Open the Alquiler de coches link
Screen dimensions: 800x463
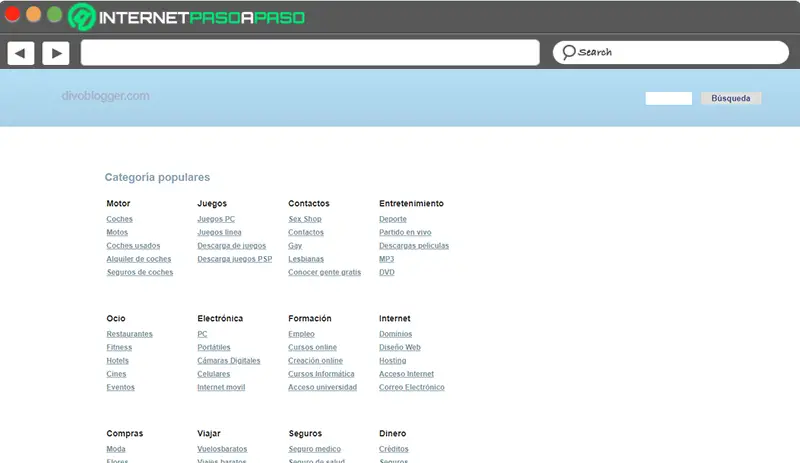pos(139,259)
